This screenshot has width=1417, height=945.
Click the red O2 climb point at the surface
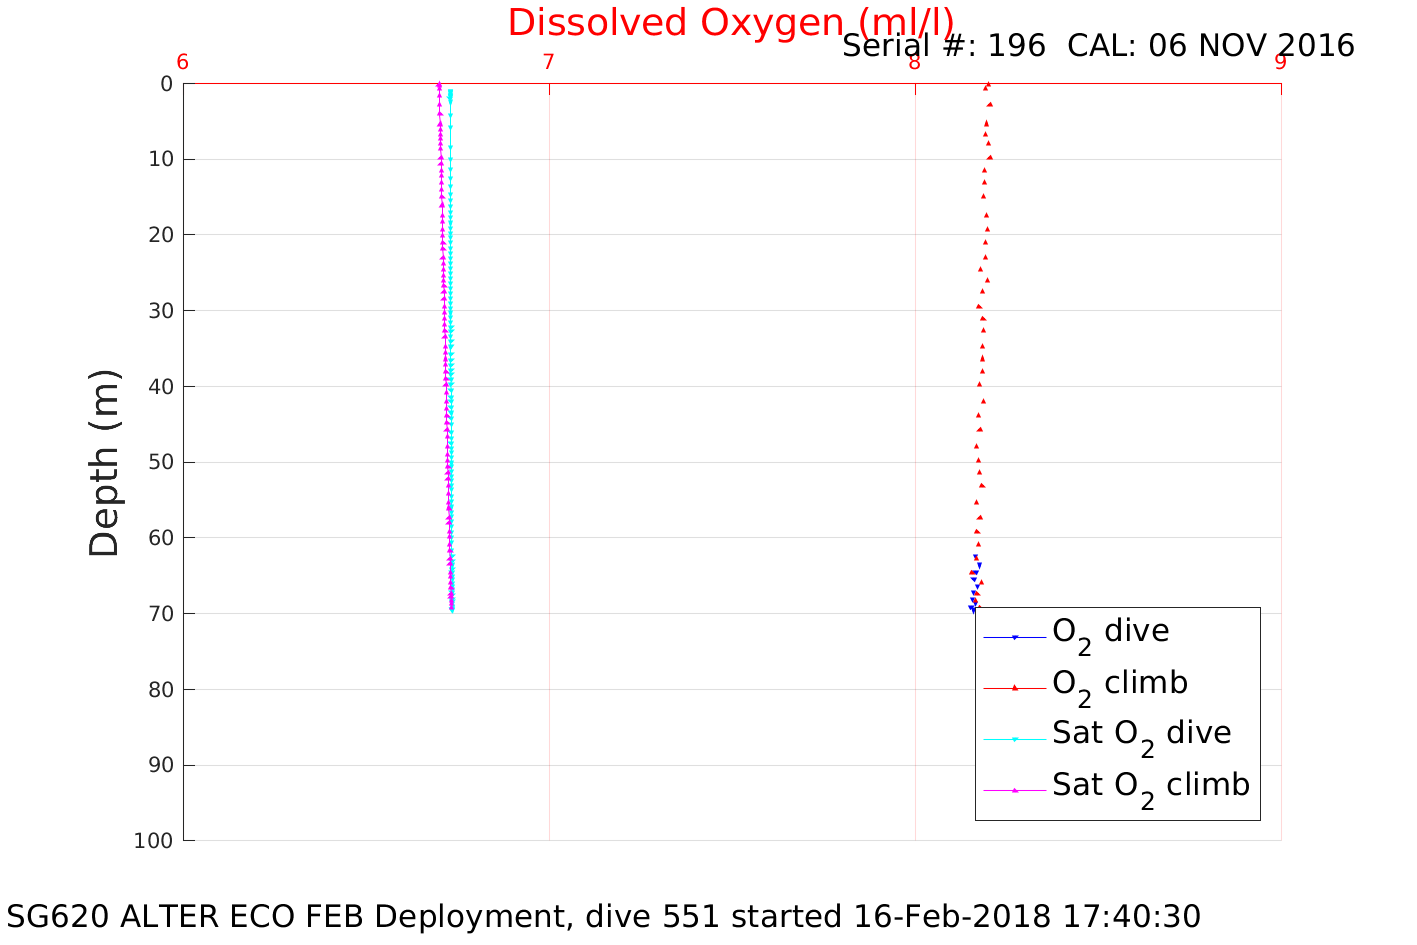(x=987, y=85)
